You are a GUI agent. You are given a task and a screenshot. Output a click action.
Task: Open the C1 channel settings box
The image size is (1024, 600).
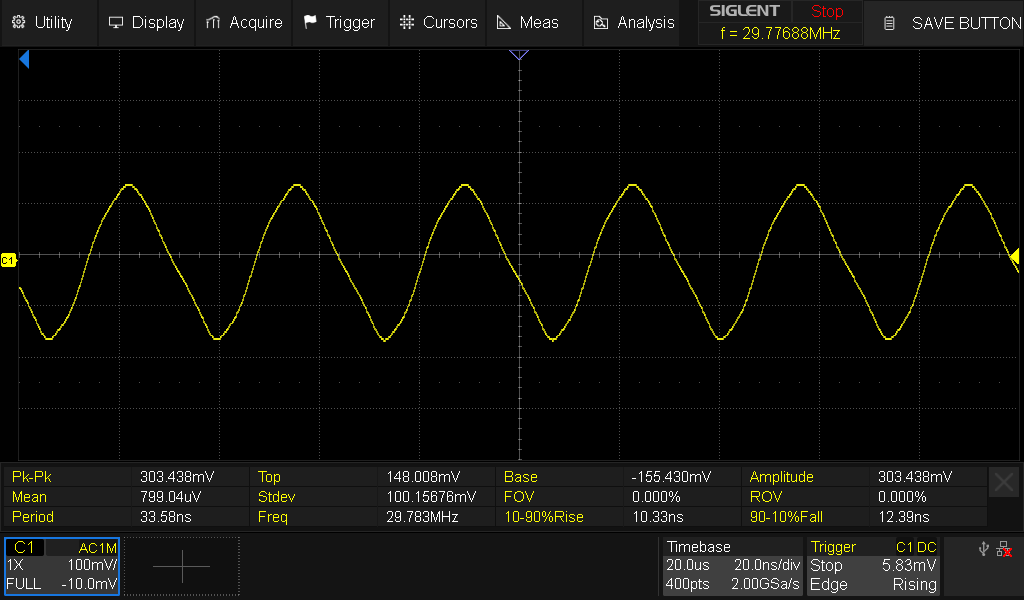(x=62, y=566)
